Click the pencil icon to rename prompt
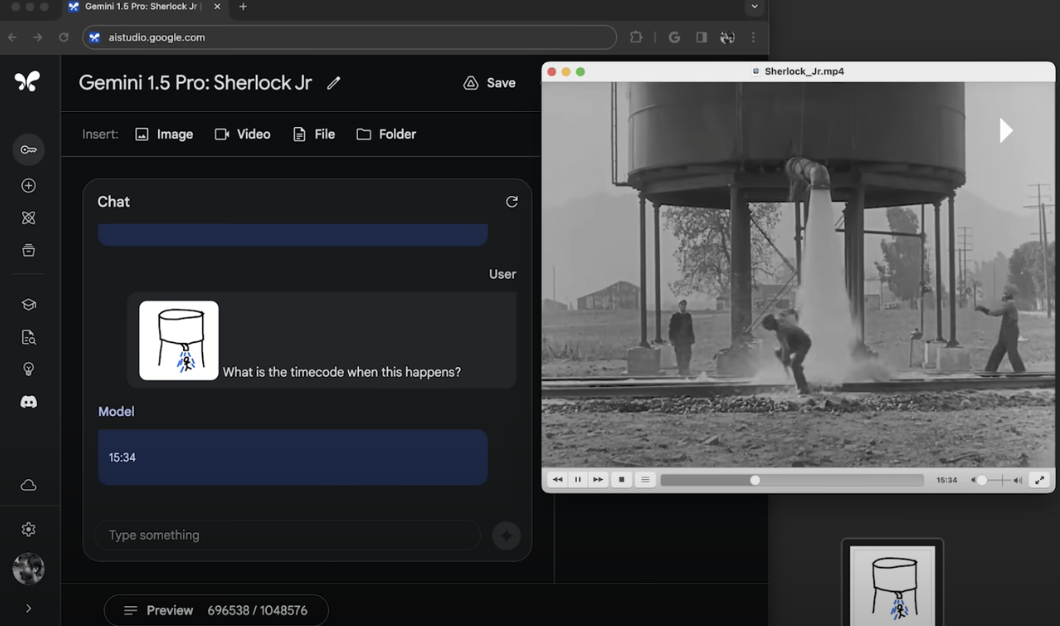 click(334, 83)
